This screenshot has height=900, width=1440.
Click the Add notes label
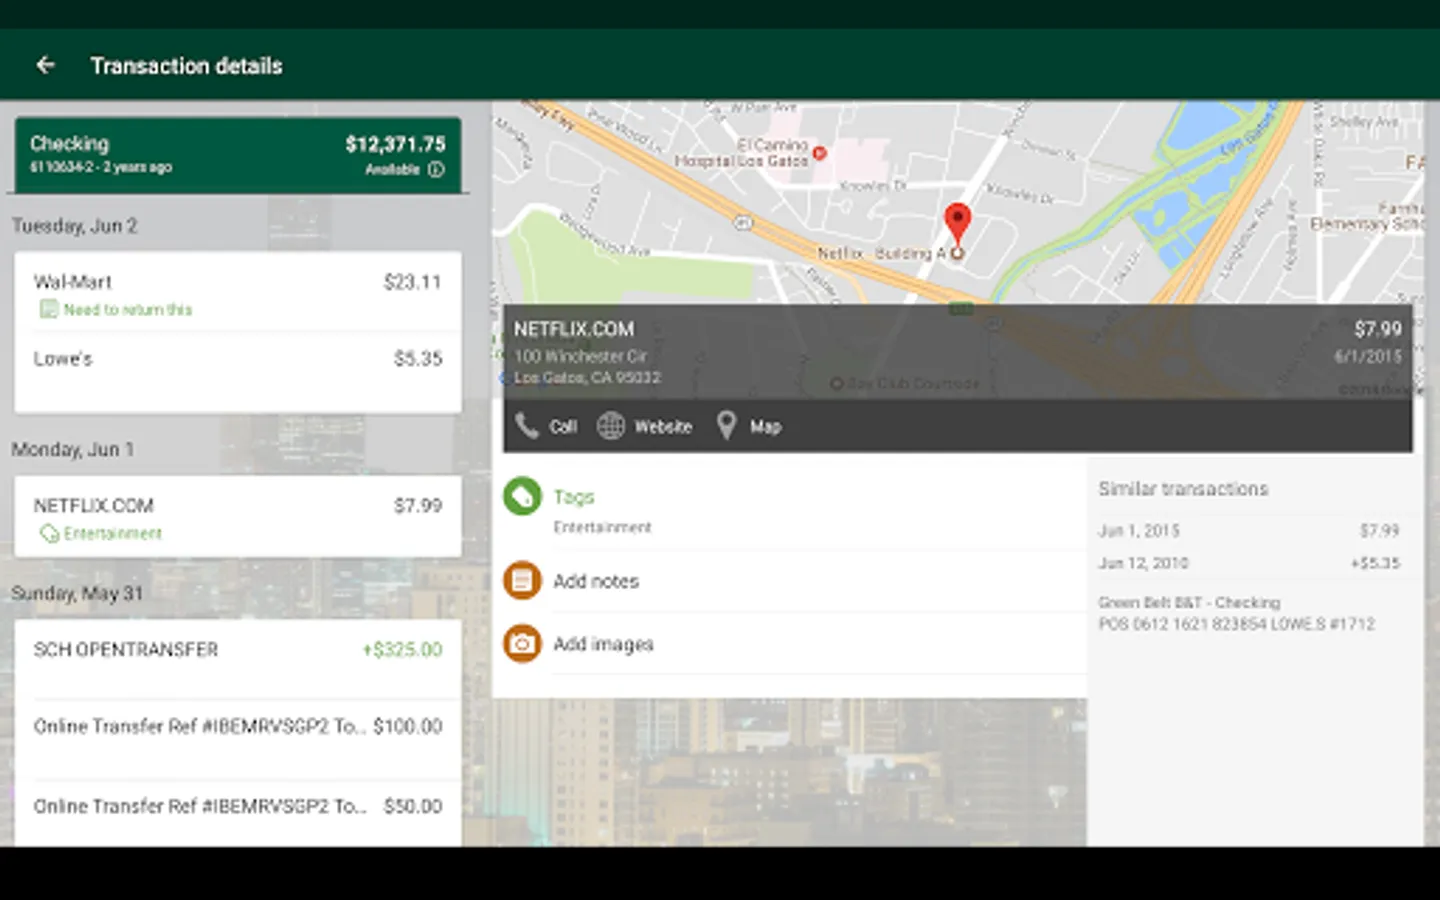596,581
